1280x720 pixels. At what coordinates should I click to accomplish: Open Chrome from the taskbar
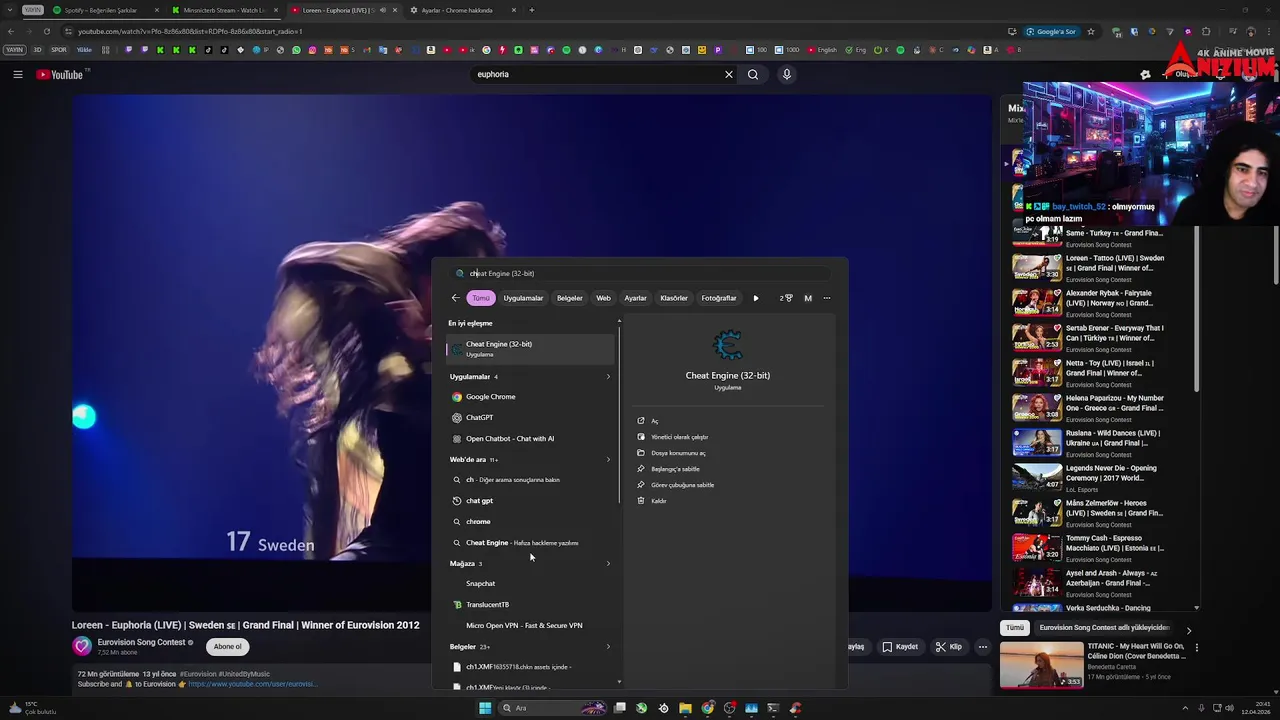click(708, 708)
